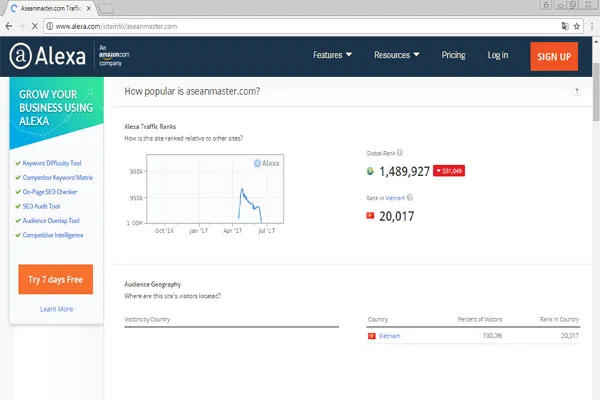
Task: Click the Vietnam rank value 20,017 heading
Action: [x=396, y=216]
